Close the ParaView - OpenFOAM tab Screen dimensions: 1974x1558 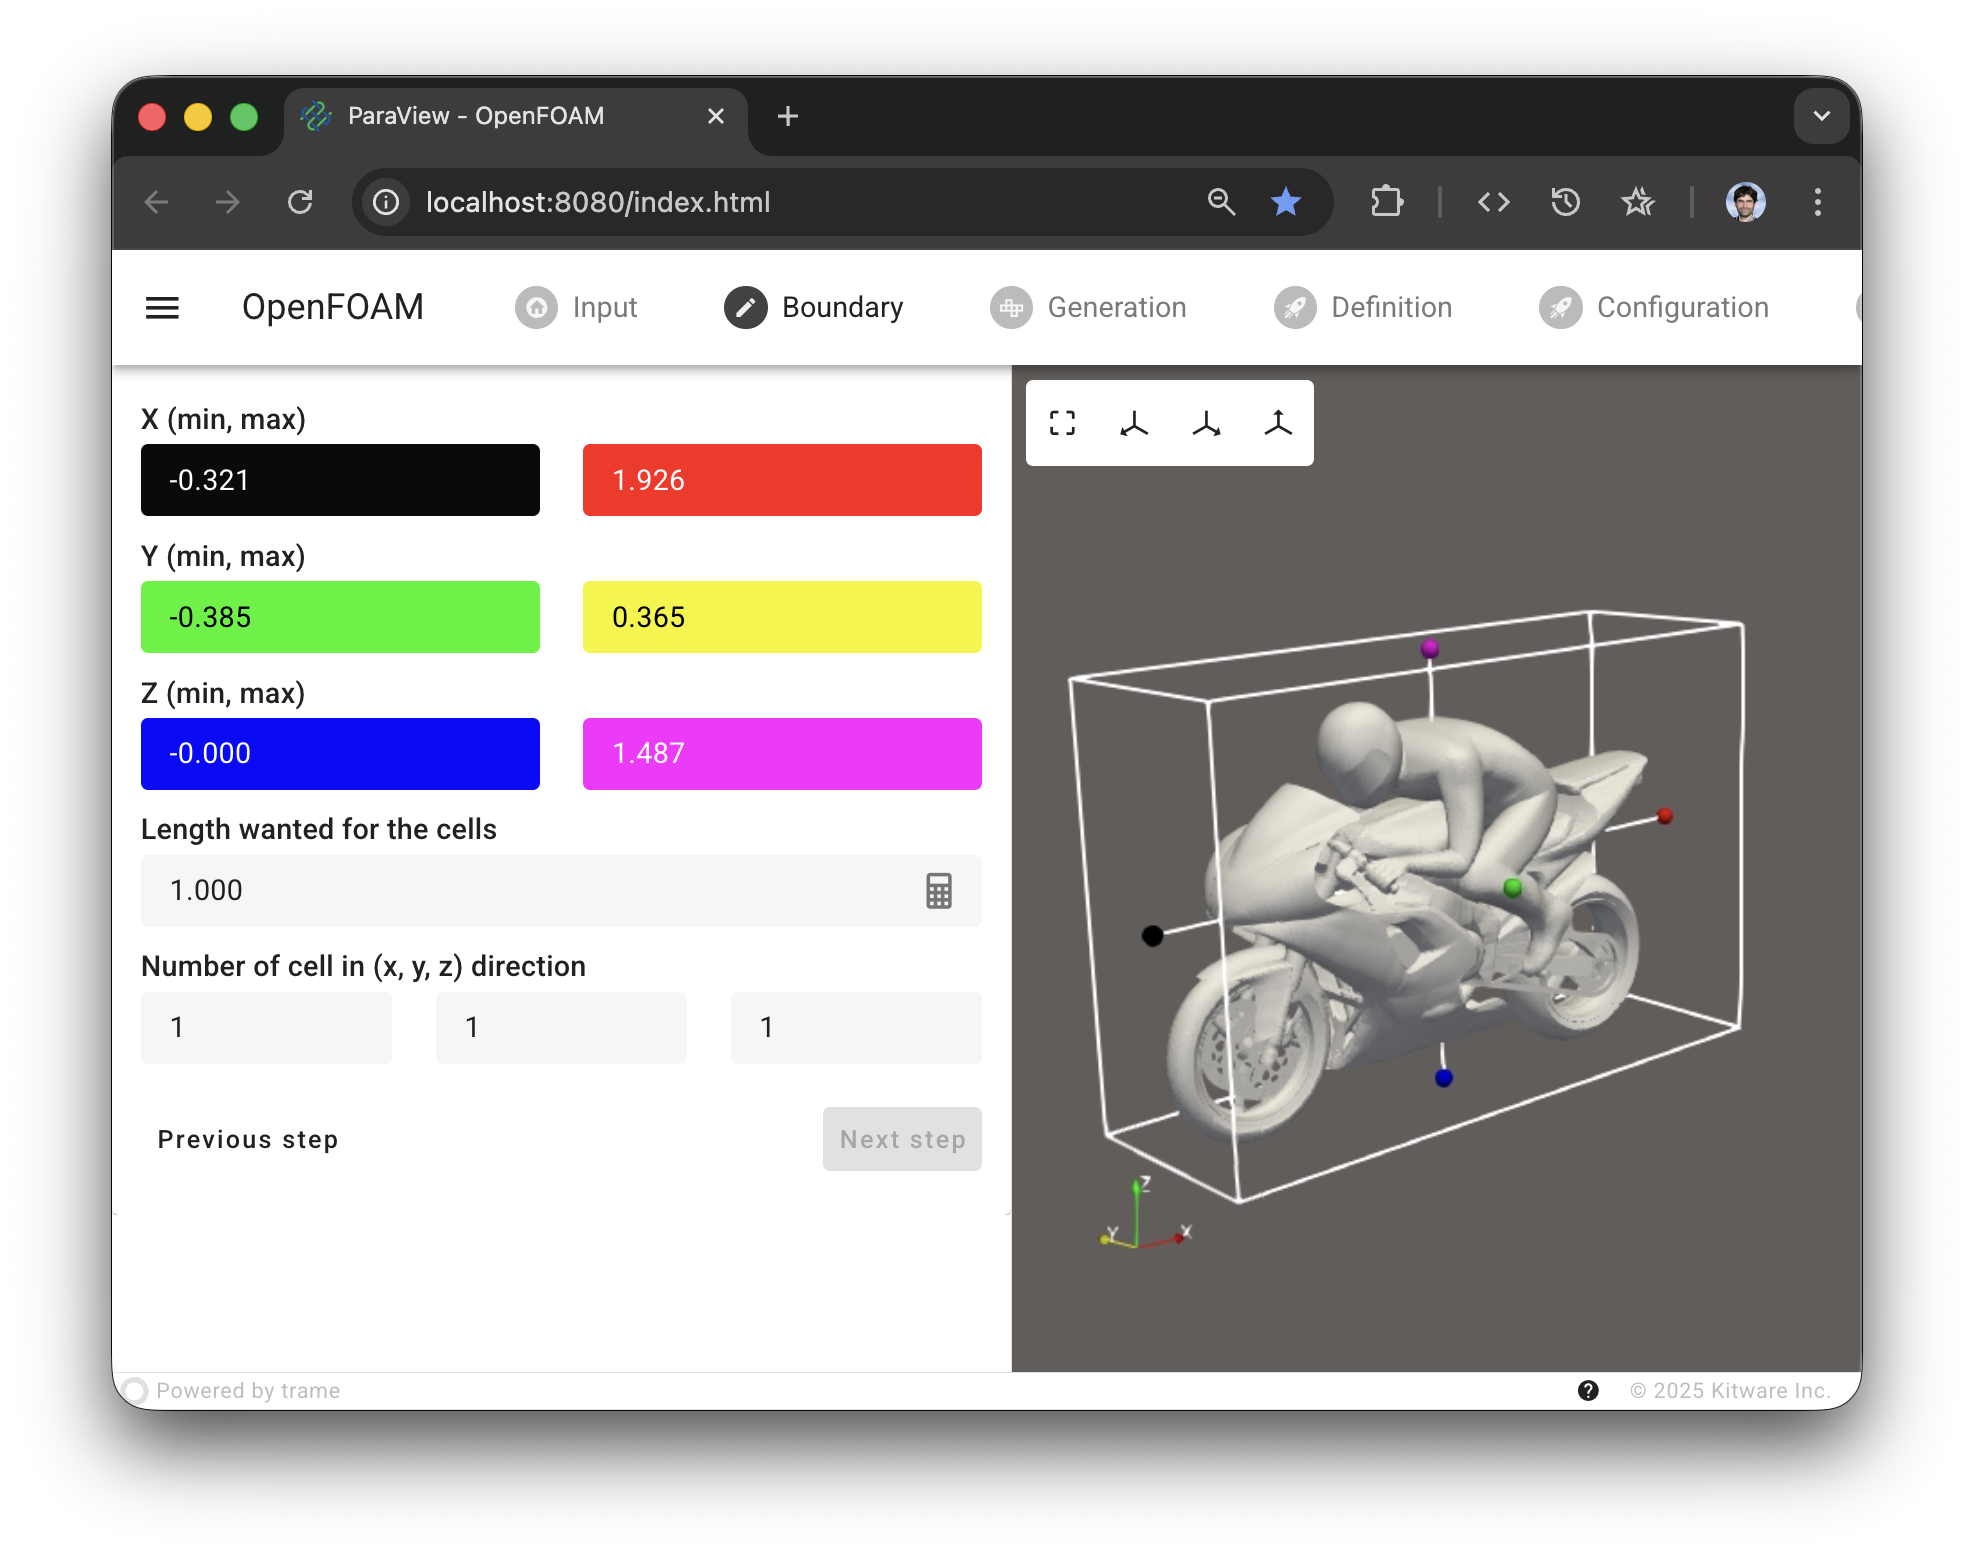[x=716, y=116]
